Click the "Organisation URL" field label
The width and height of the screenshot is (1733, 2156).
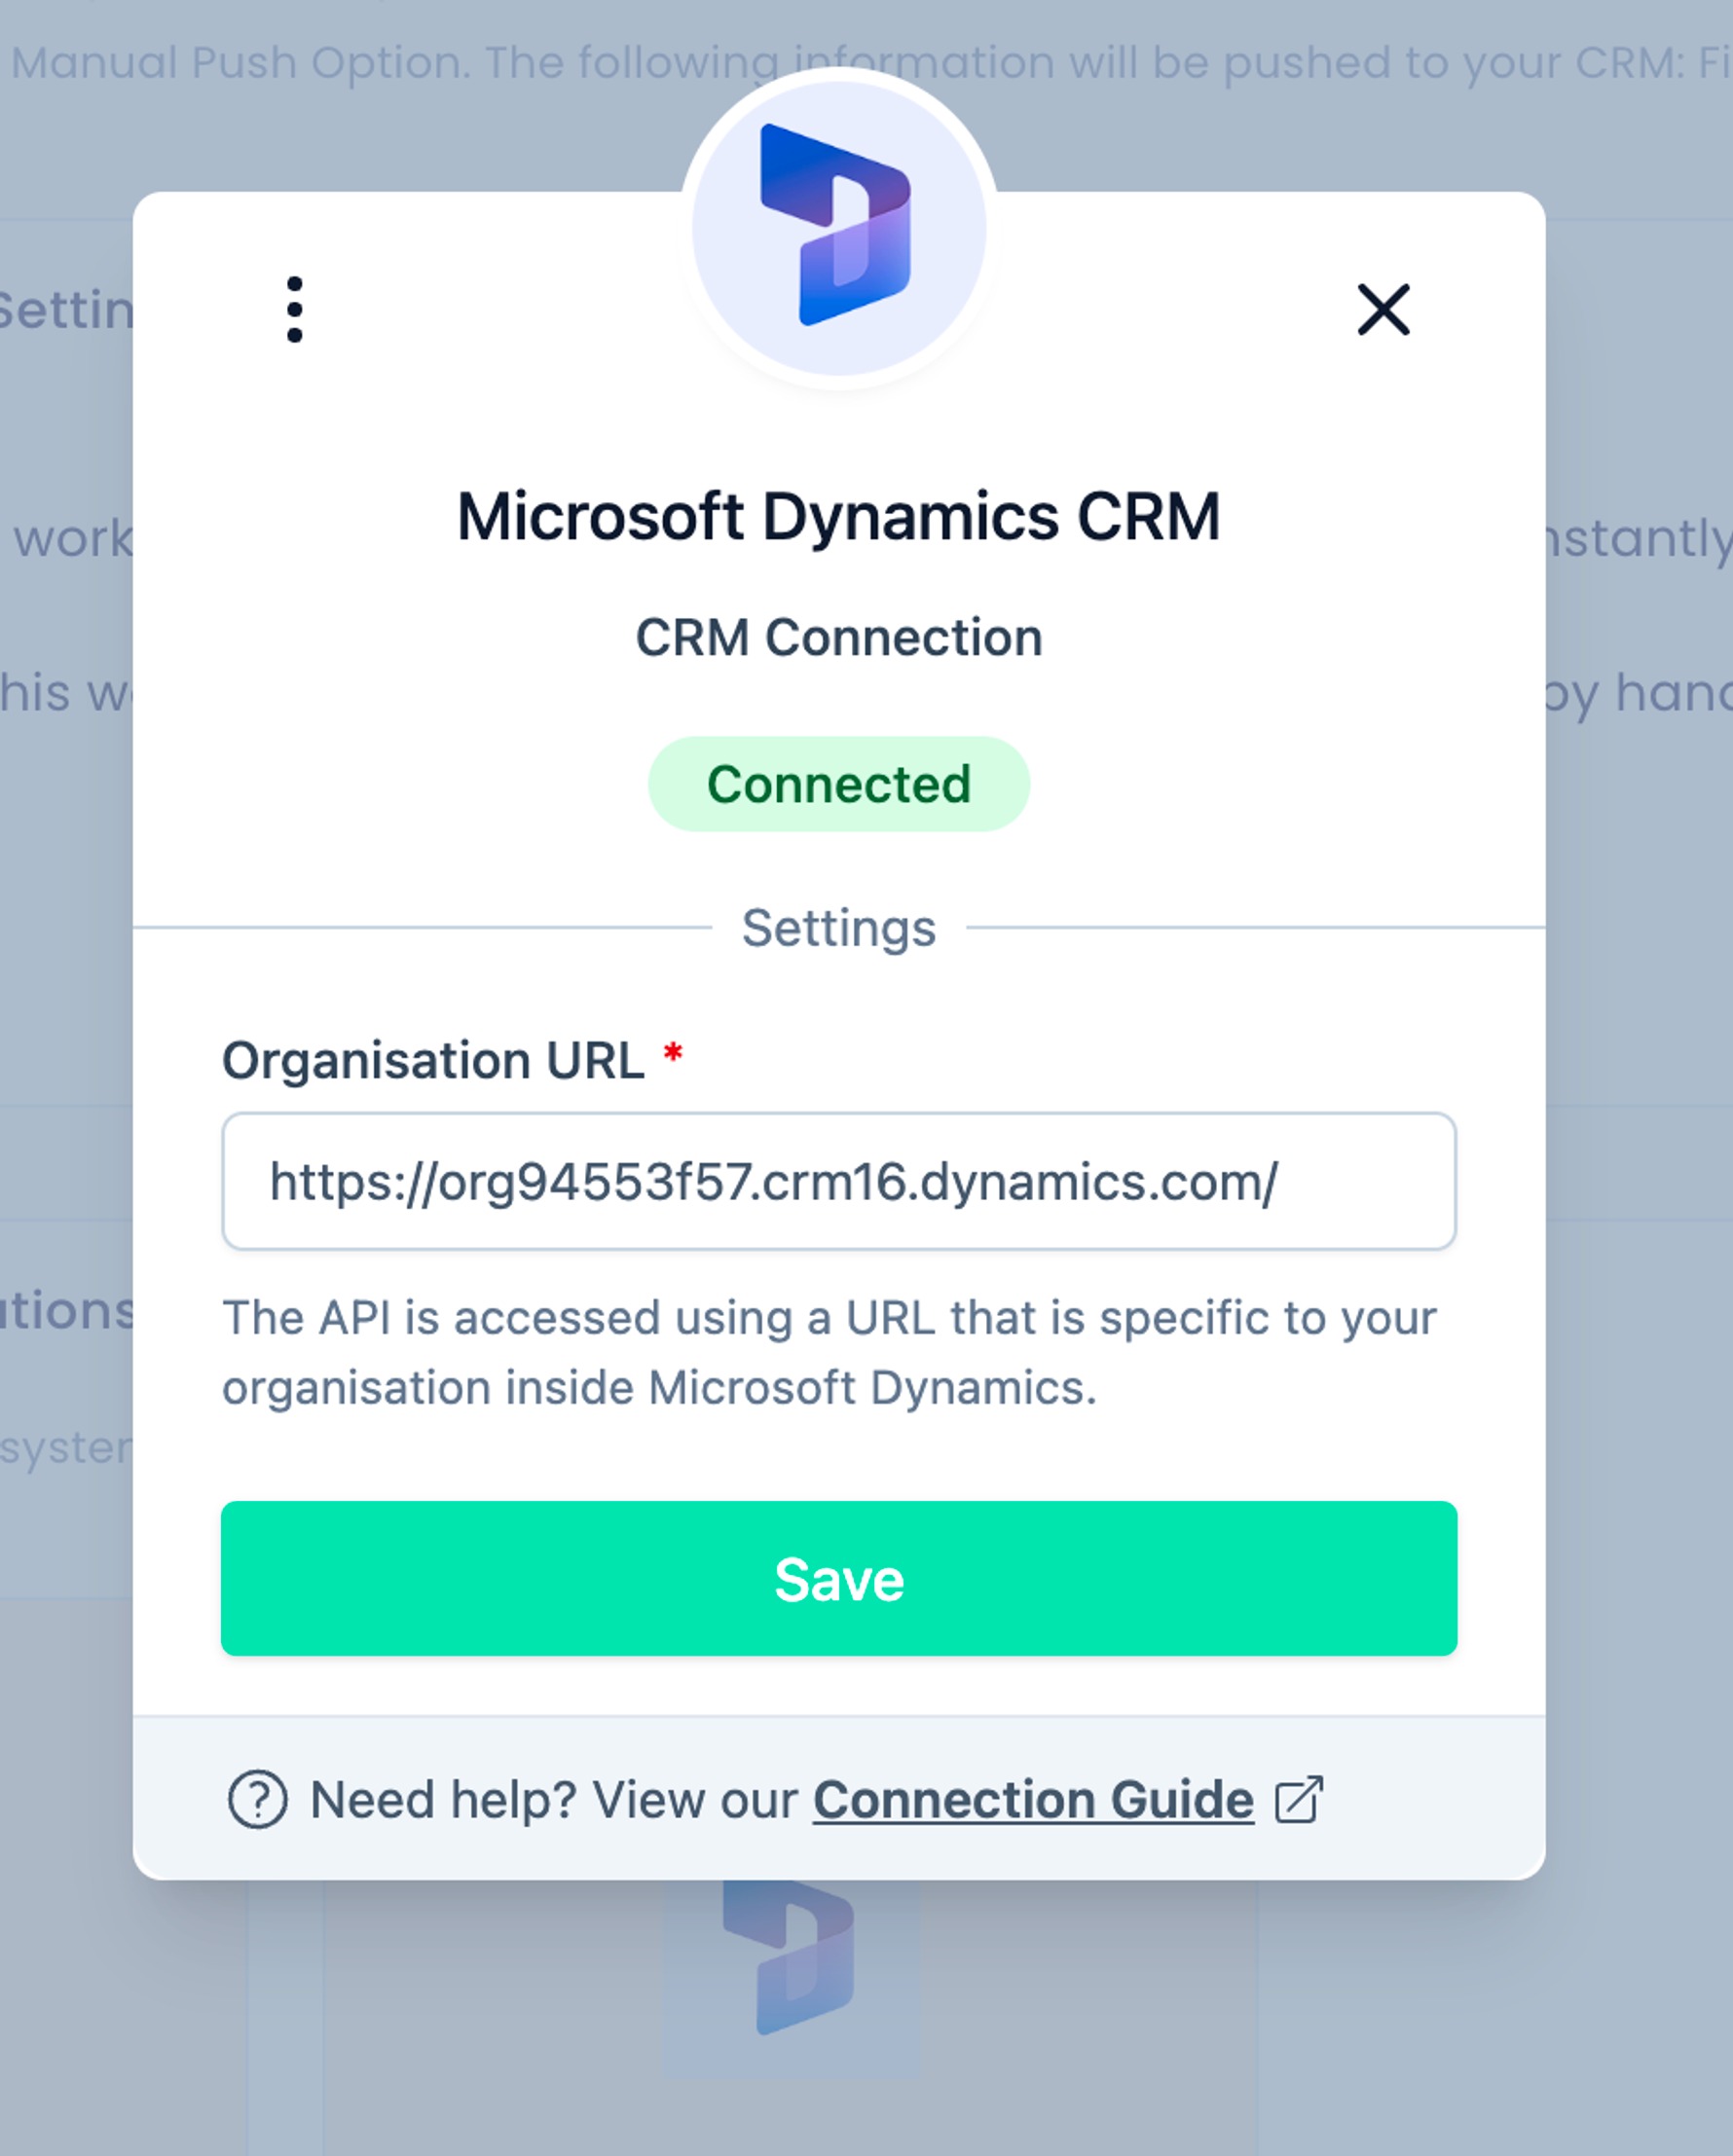pos(433,1060)
